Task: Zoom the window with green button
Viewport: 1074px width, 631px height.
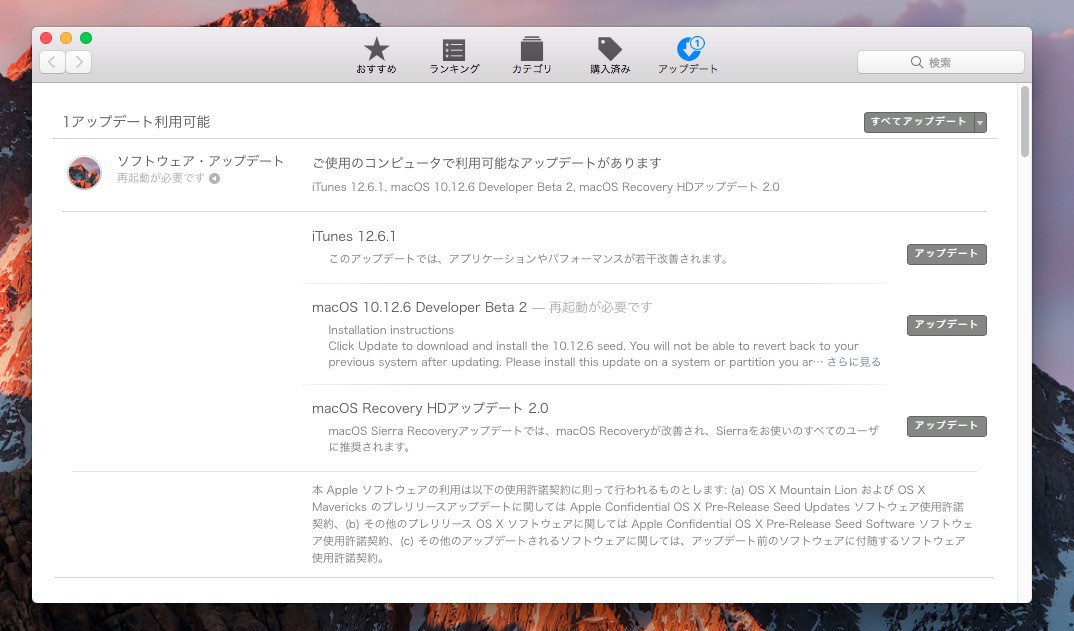Action: (86, 38)
